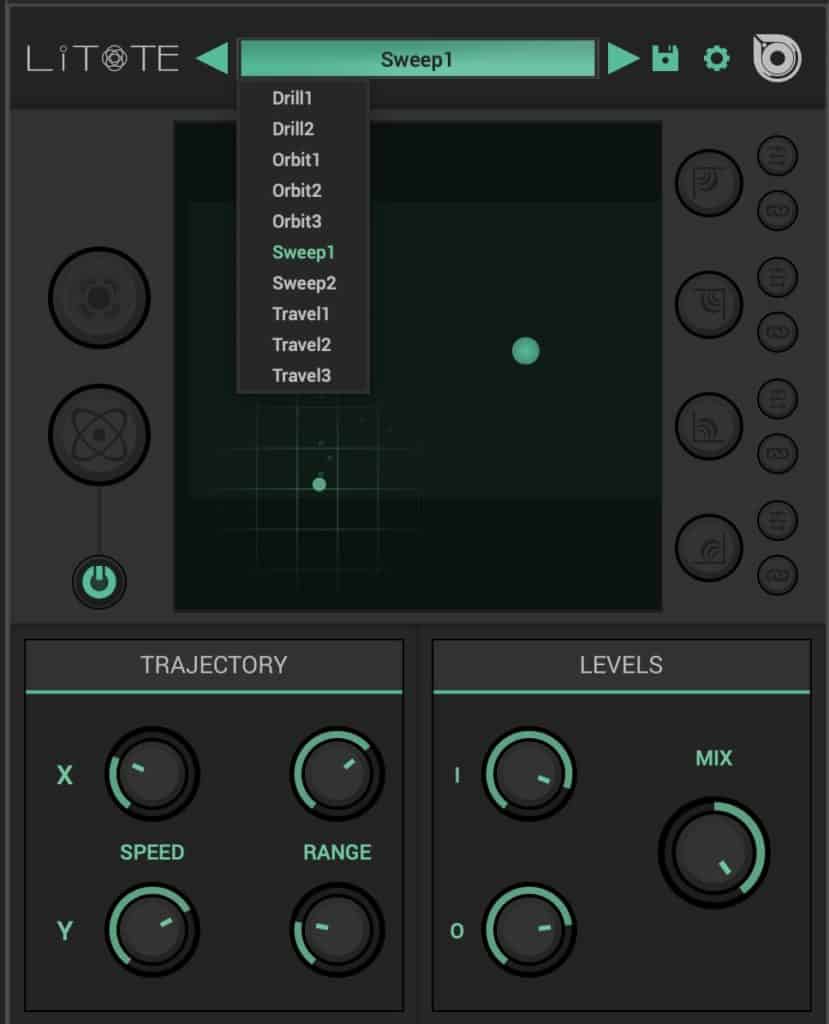Screen dimensions: 829x1024
Task: Choose Sweep2 from the preset list
Action: 303,283
